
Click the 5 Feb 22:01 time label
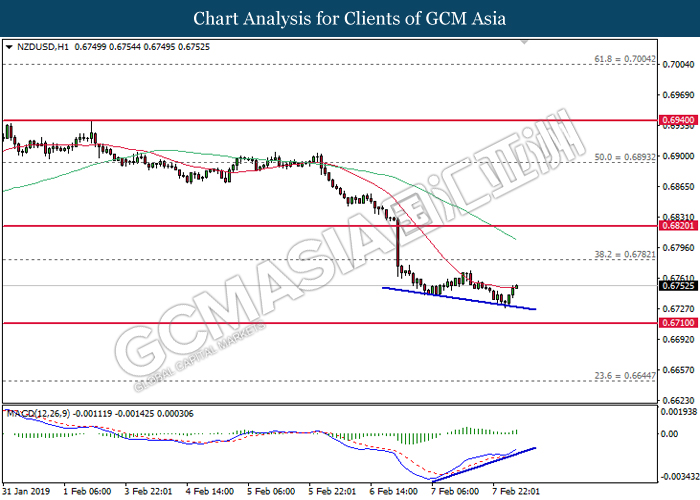pyautogui.click(x=332, y=491)
